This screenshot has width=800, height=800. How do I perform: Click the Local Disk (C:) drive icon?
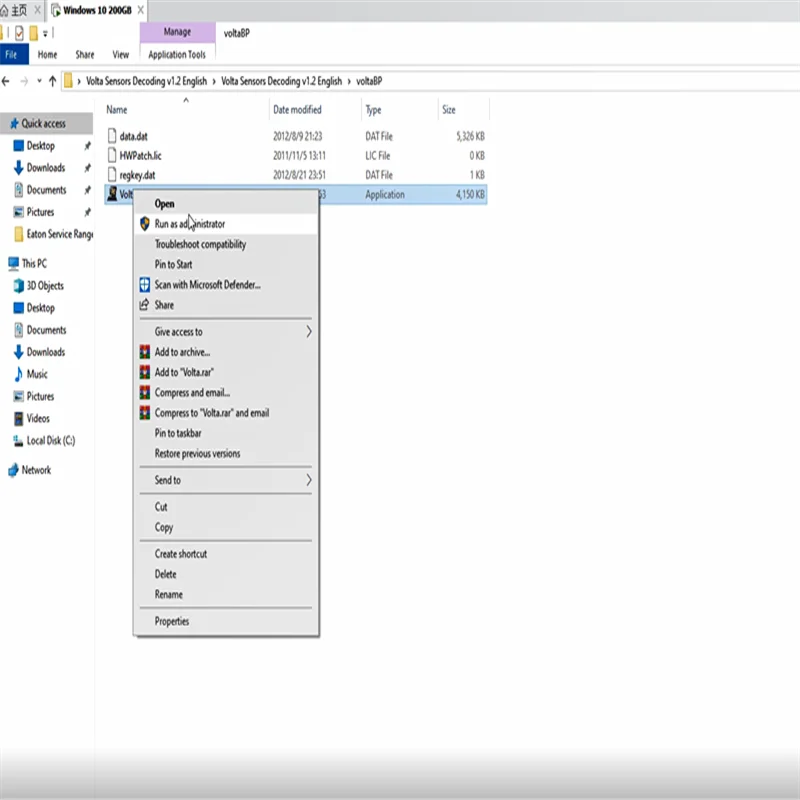[x=17, y=441]
